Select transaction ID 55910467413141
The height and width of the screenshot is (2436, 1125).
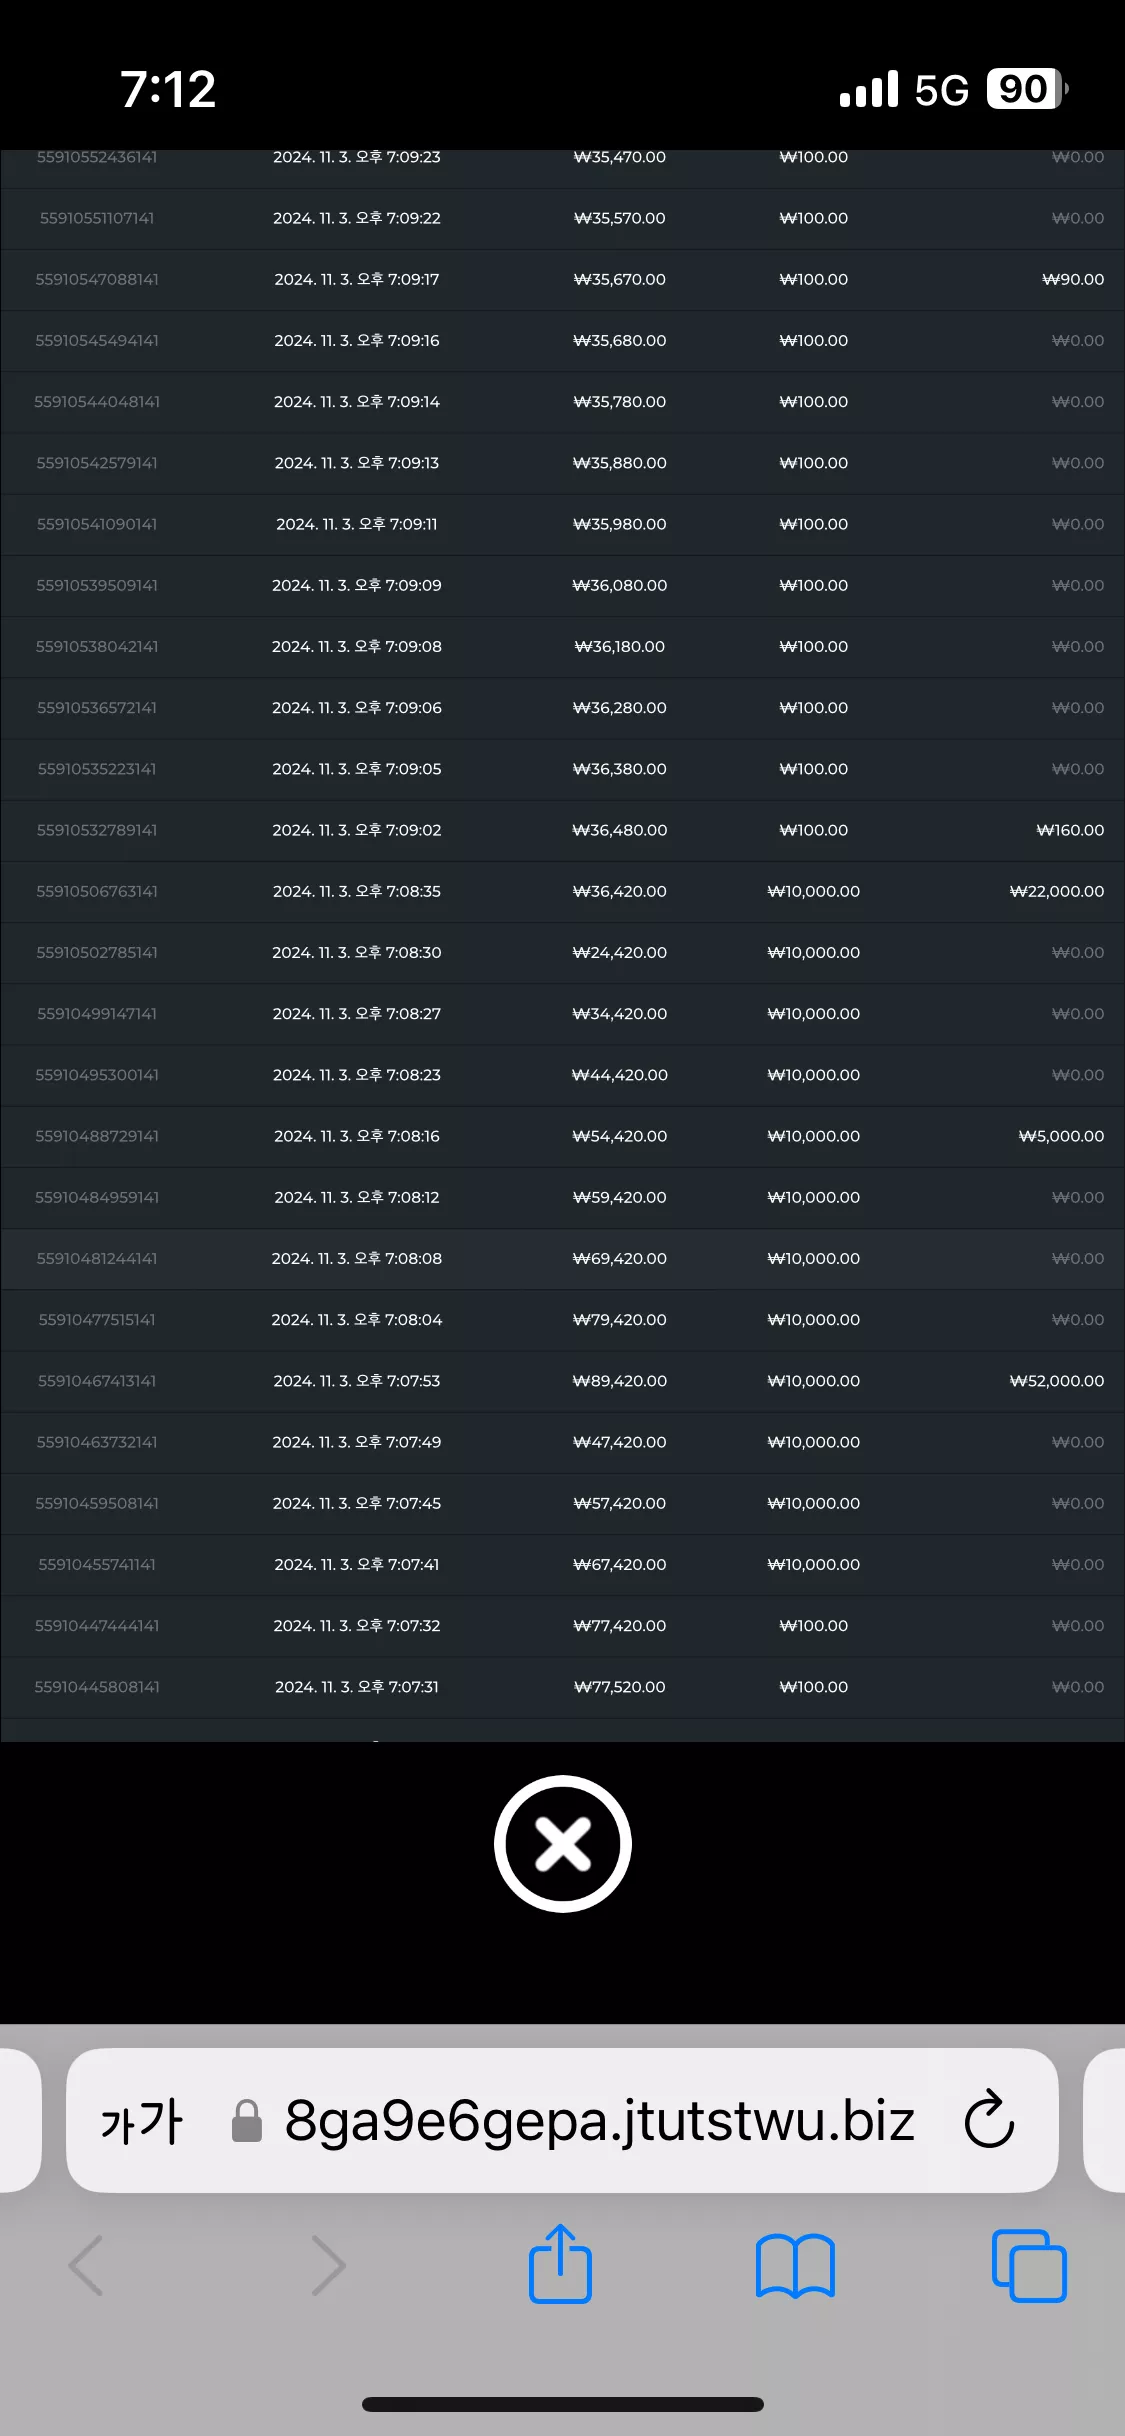tap(97, 1381)
